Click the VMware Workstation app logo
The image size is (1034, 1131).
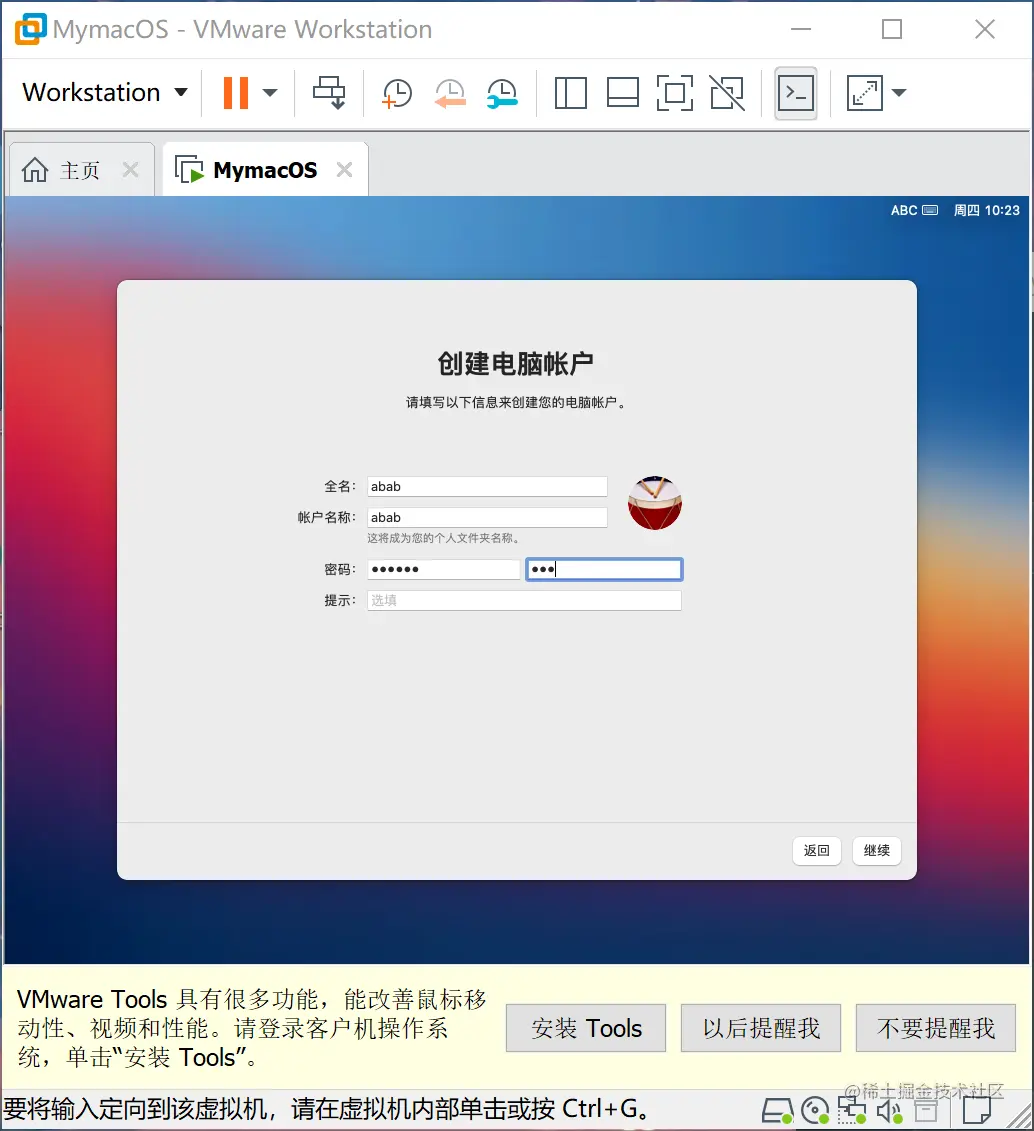(x=31, y=29)
